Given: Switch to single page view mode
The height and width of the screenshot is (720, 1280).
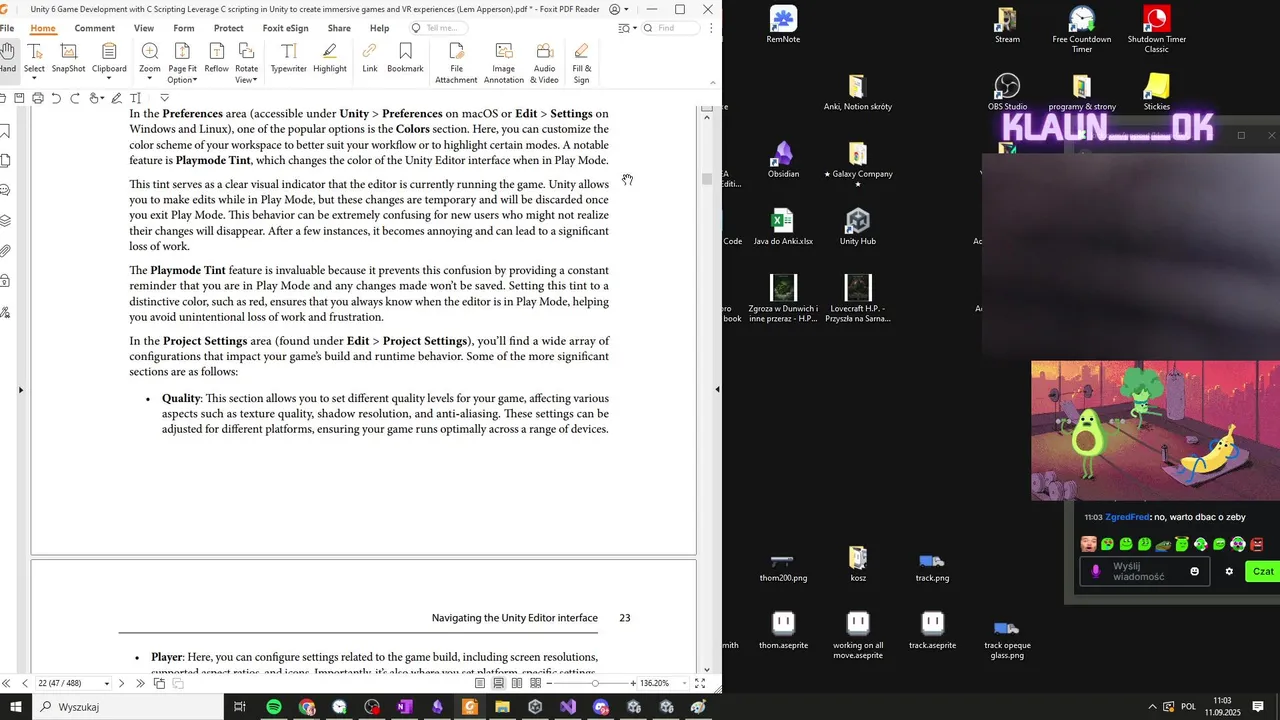Looking at the screenshot, I should click(480, 683).
